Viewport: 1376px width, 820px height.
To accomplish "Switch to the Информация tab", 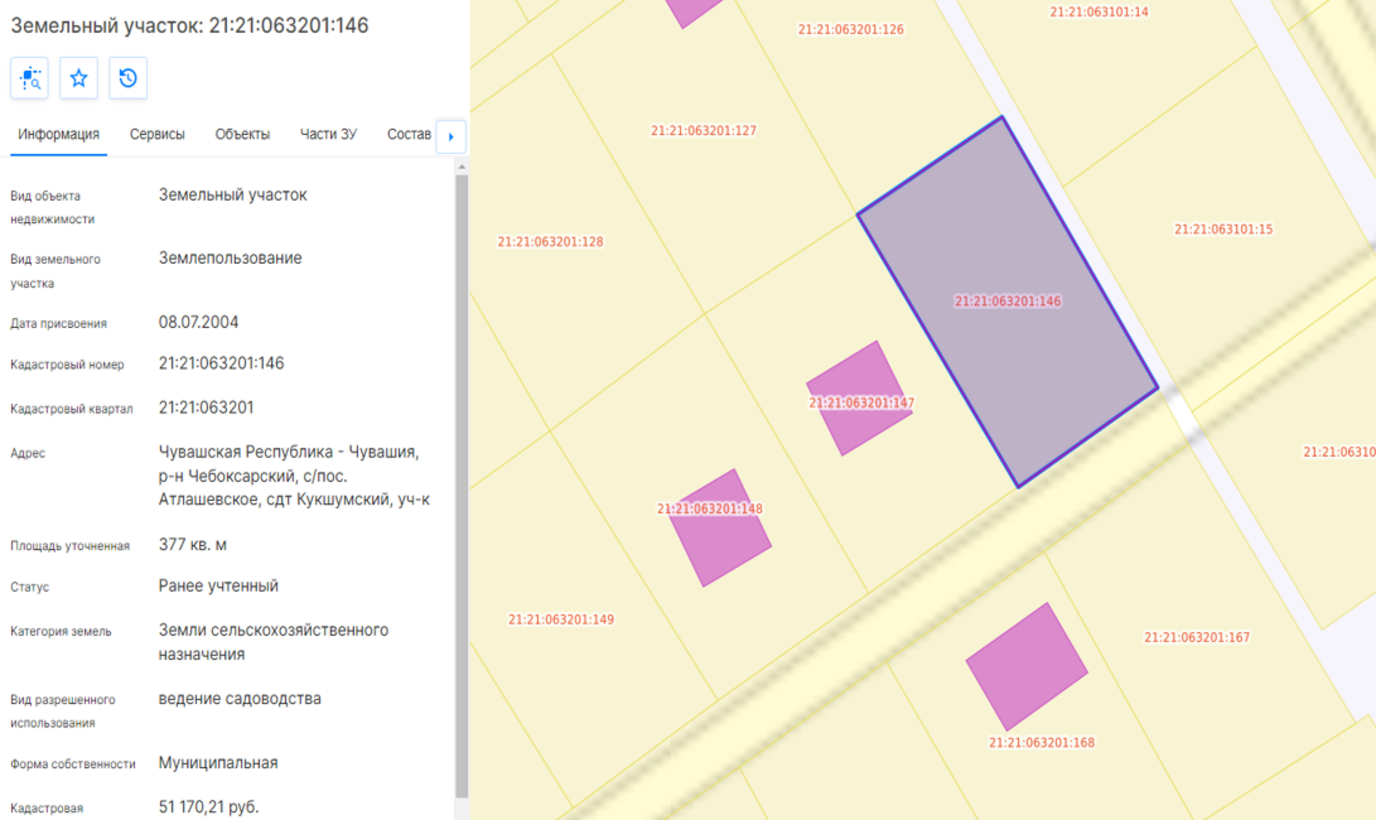I will (x=59, y=135).
